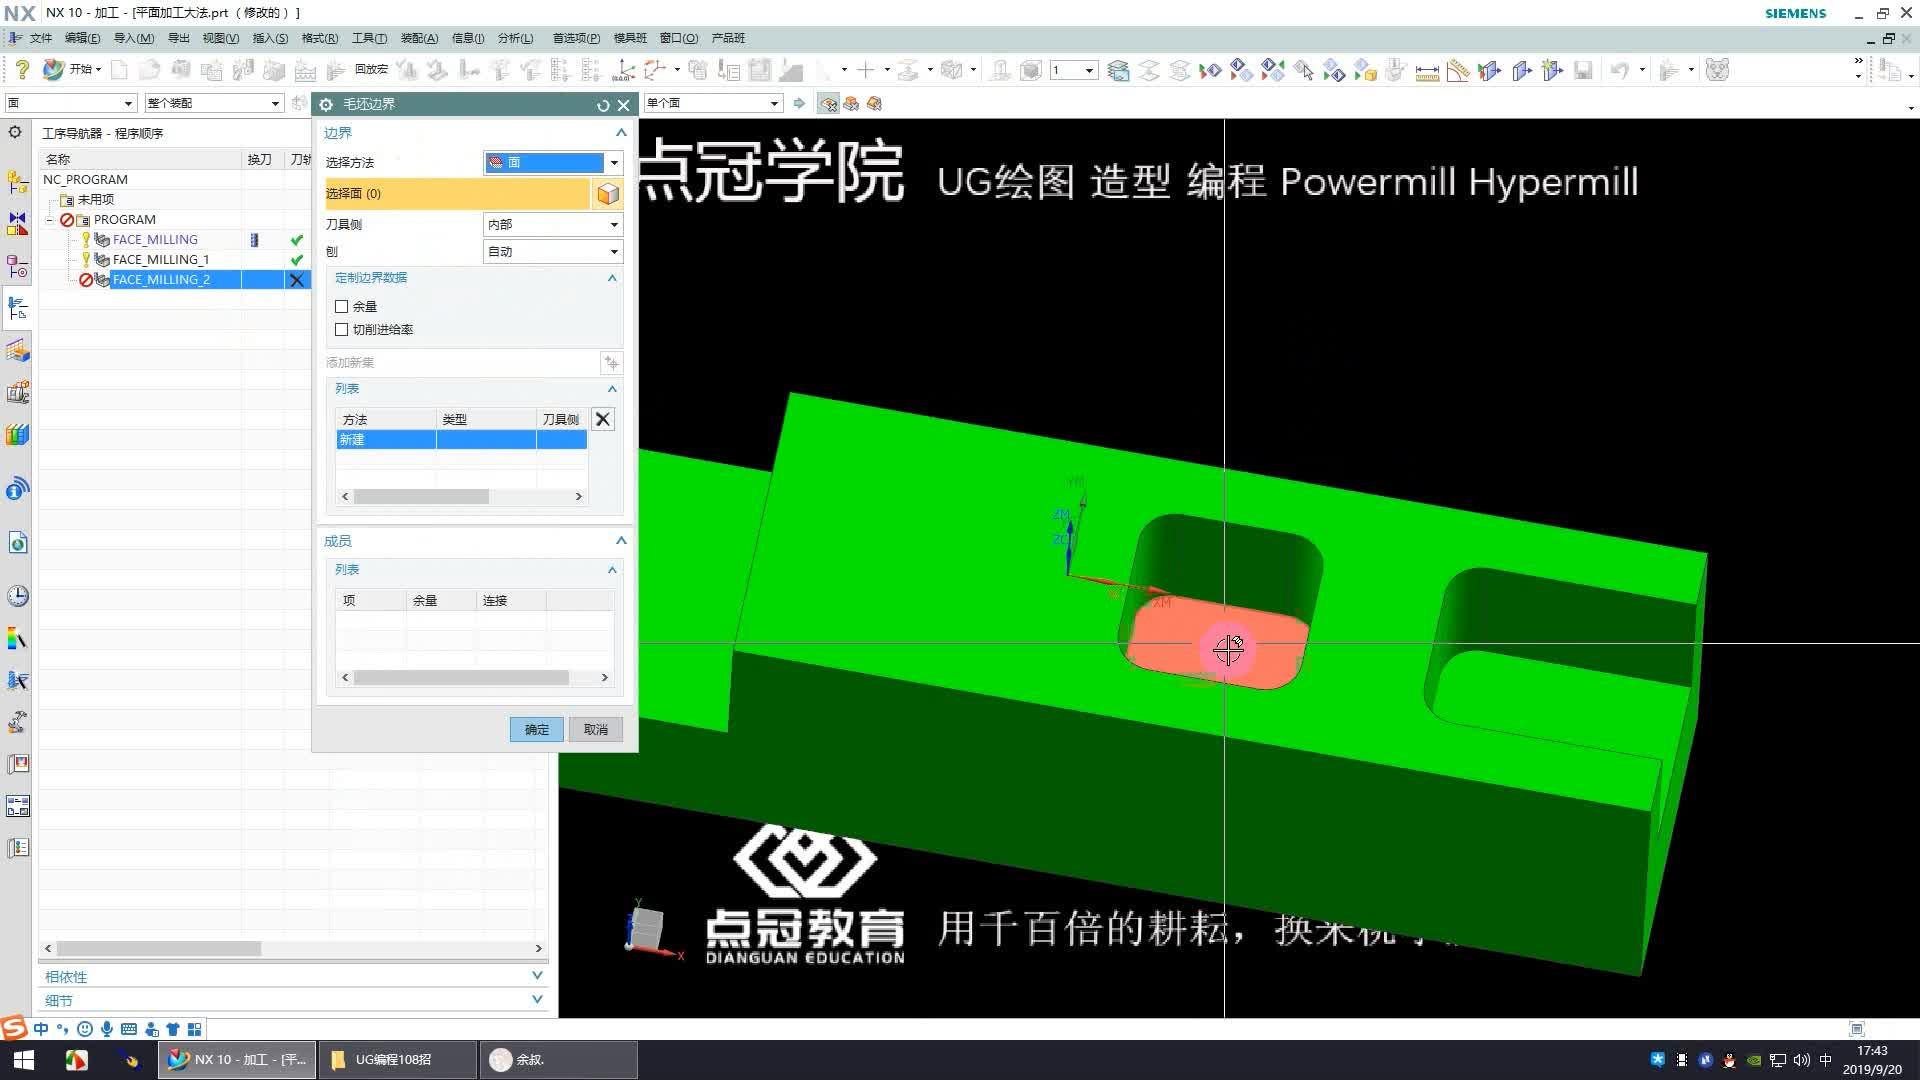This screenshot has height=1080, width=1920.
Task: Collapse the 成员 section
Action: (x=621, y=541)
